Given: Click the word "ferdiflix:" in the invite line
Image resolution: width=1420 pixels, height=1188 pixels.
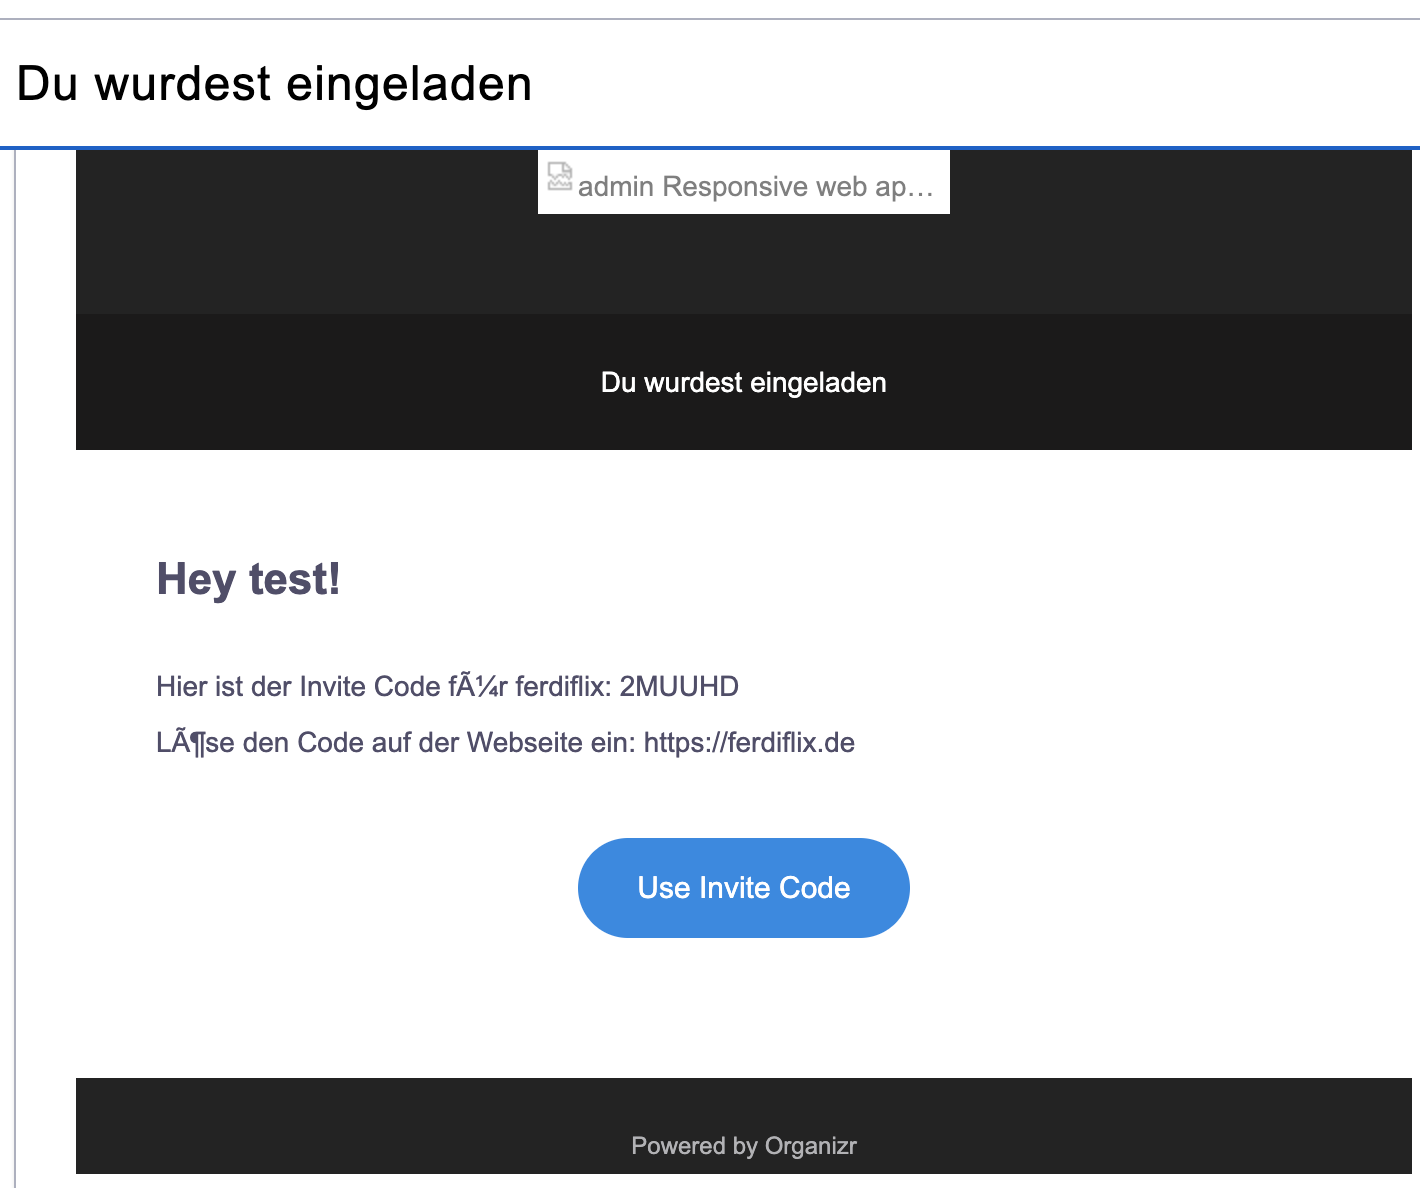Looking at the screenshot, I should 563,687.
